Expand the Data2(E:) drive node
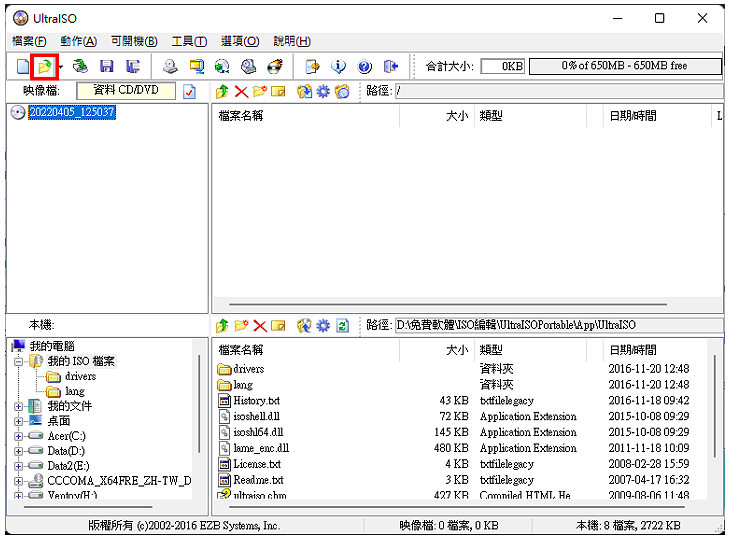Viewport: 736px width, 542px height. point(18,466)
